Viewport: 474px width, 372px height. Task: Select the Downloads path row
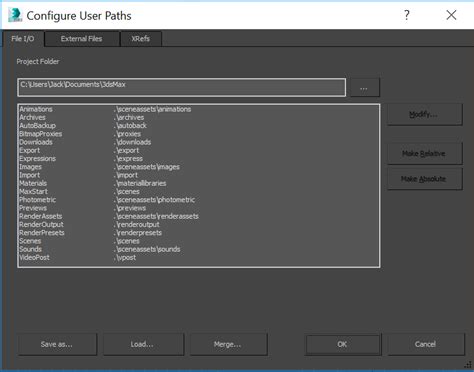pyautogui.click(x=199, y=142)
